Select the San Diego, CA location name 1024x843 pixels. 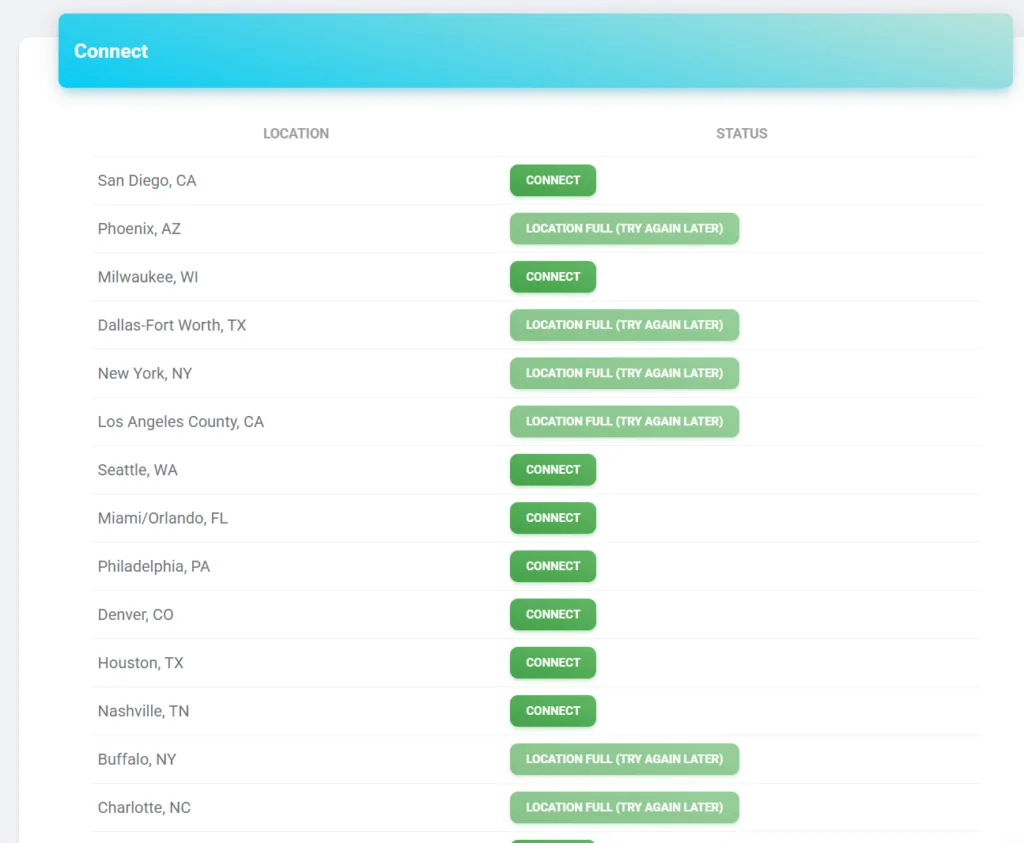[147, 181]
